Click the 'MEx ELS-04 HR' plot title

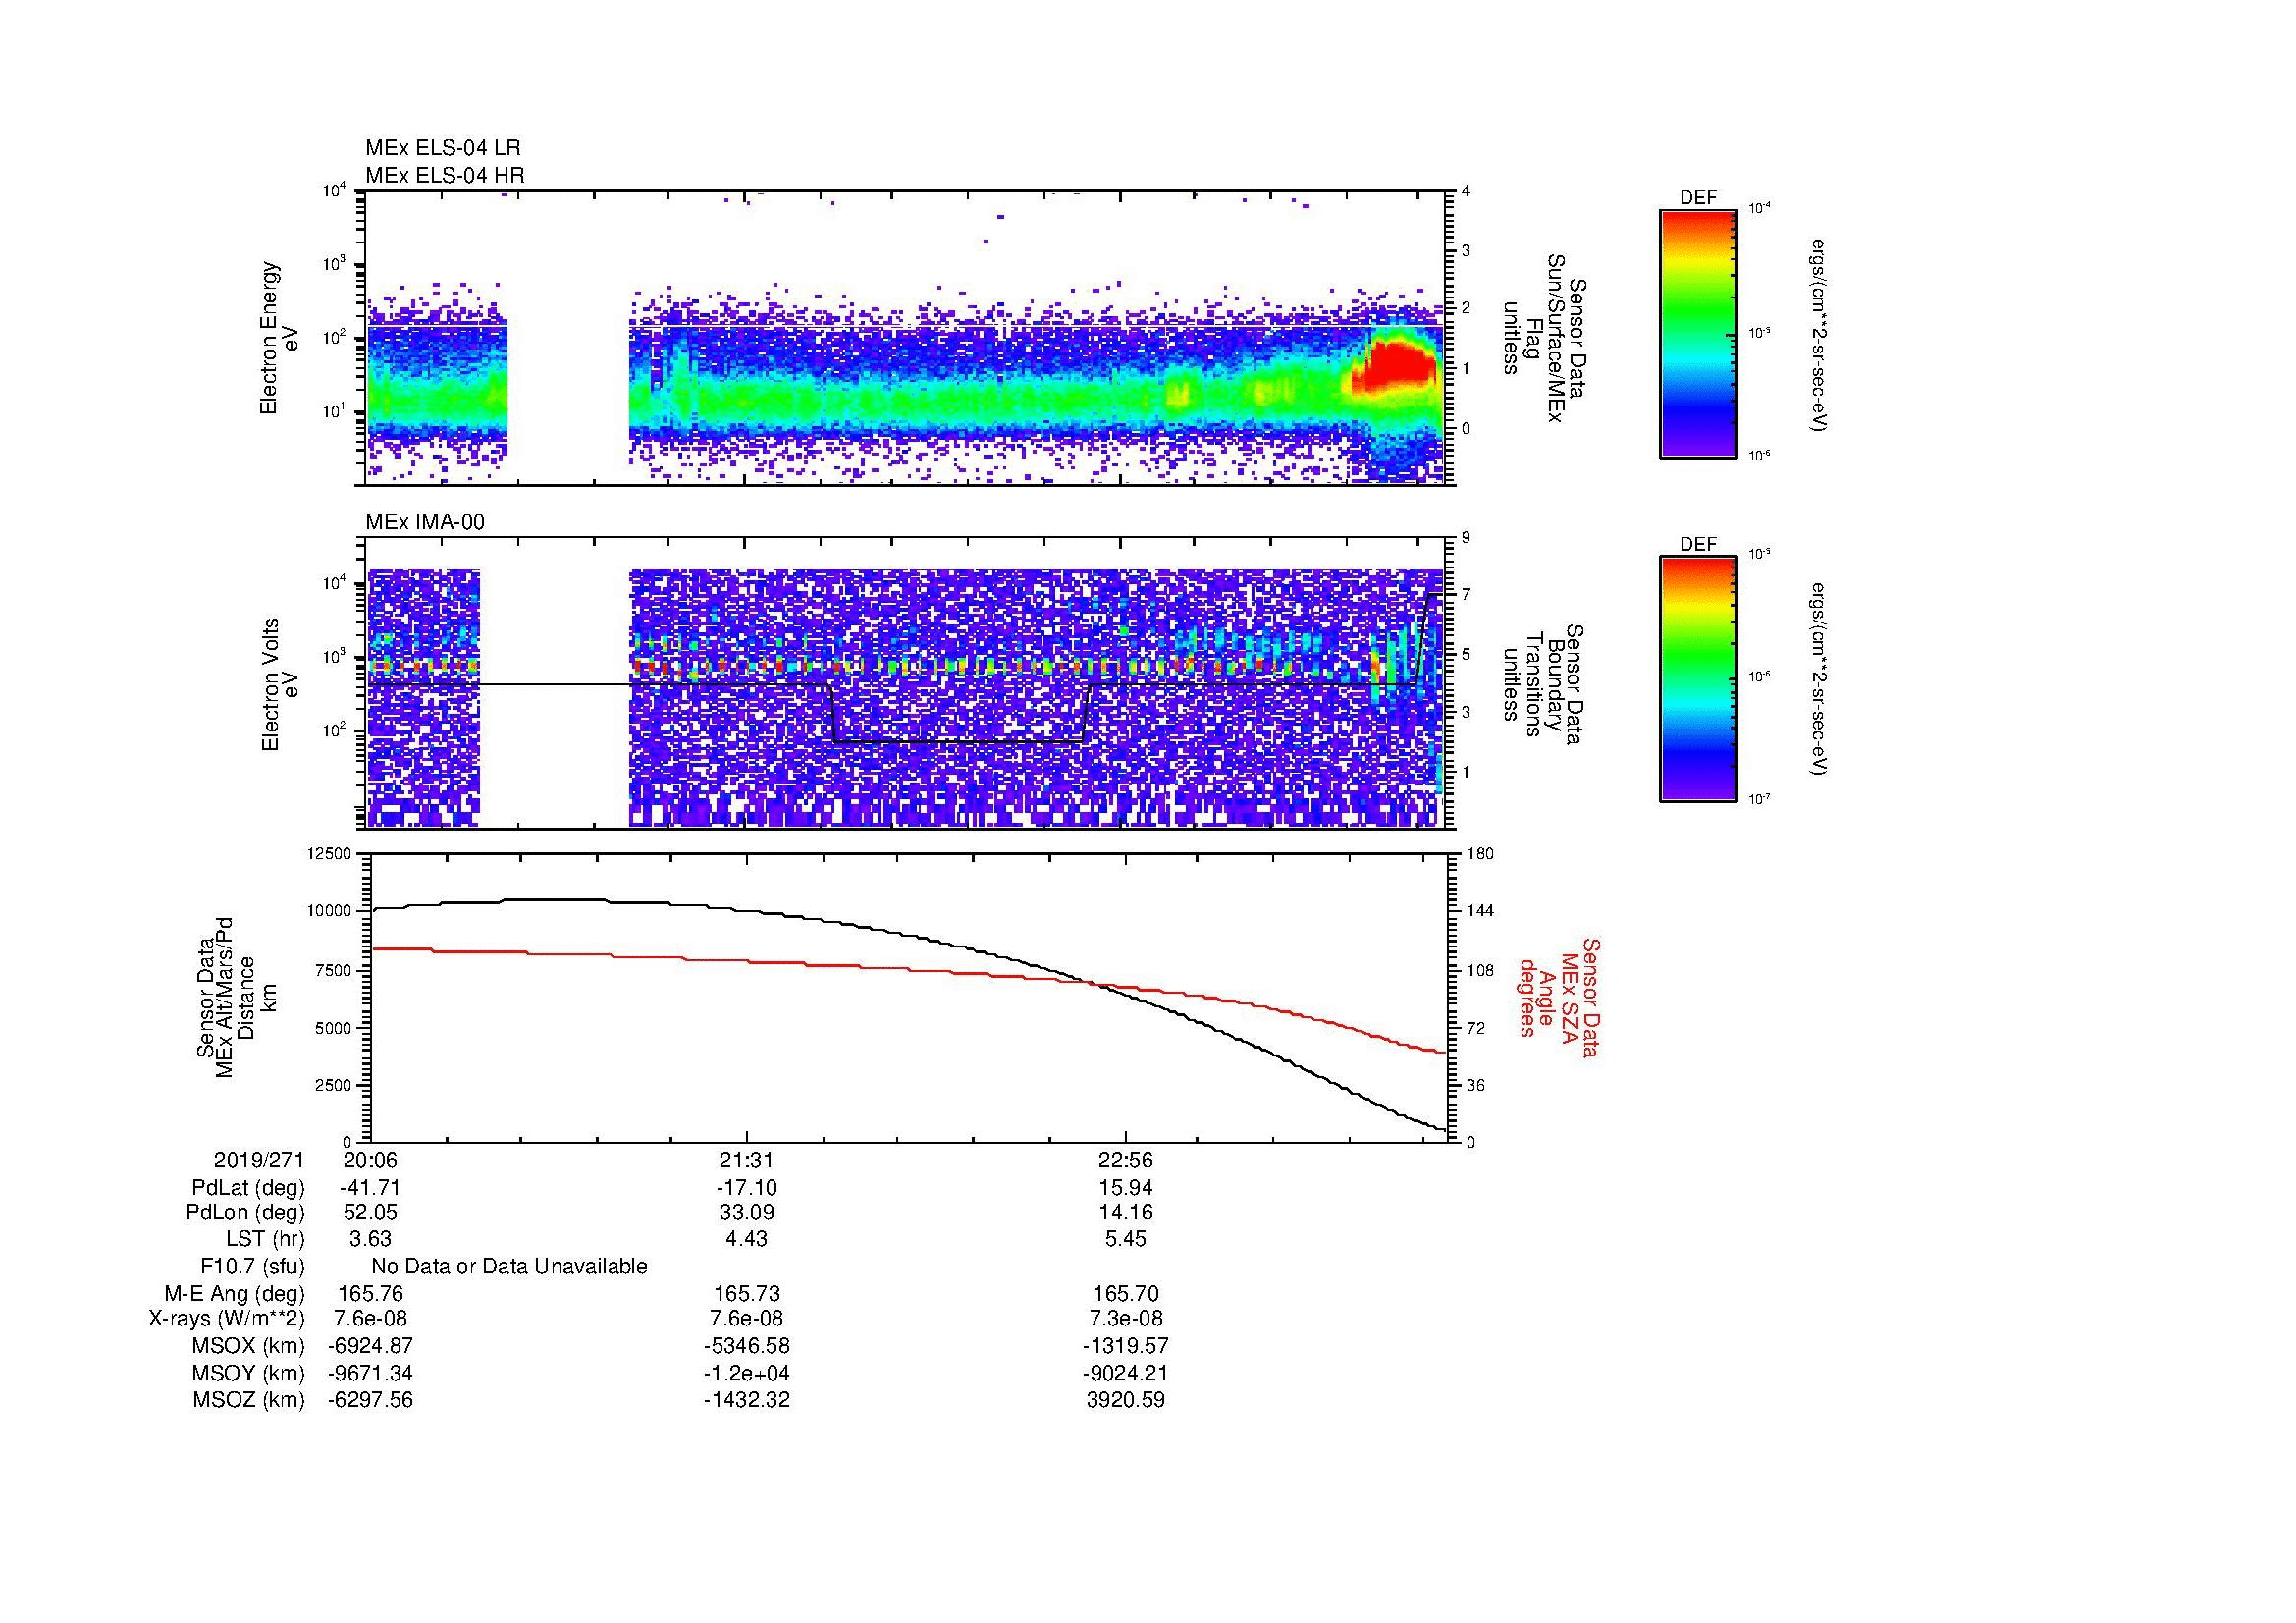coord(445,175)
